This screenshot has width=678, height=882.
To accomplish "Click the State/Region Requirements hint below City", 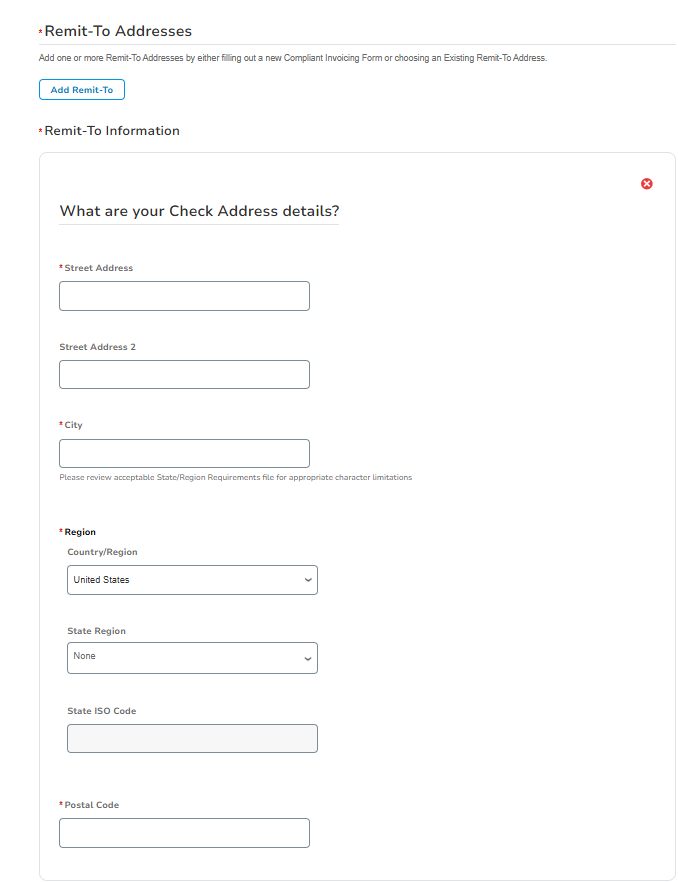I will point(235,477).
